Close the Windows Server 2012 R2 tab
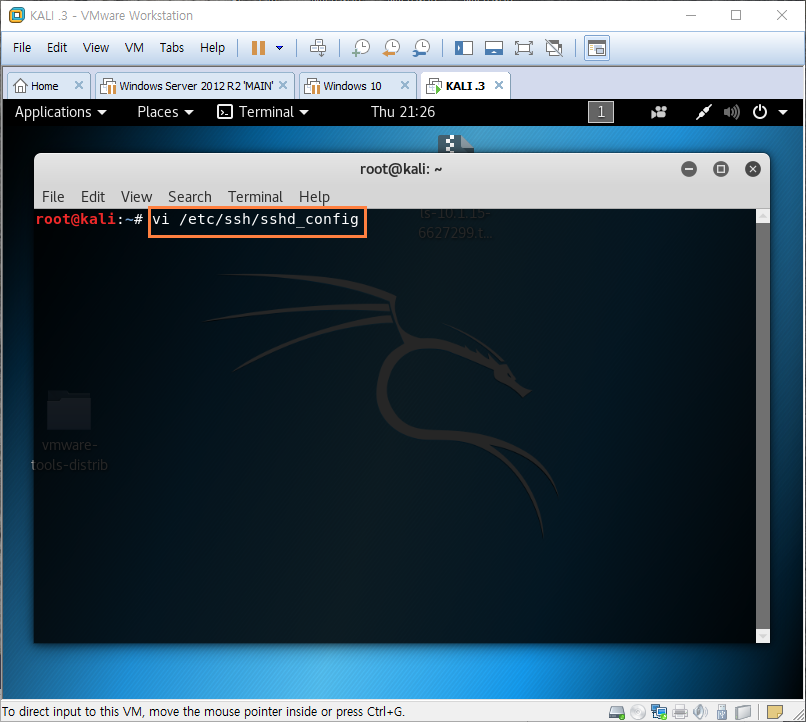The height and width of the screenshot is (722, 806). coord(283,85)
